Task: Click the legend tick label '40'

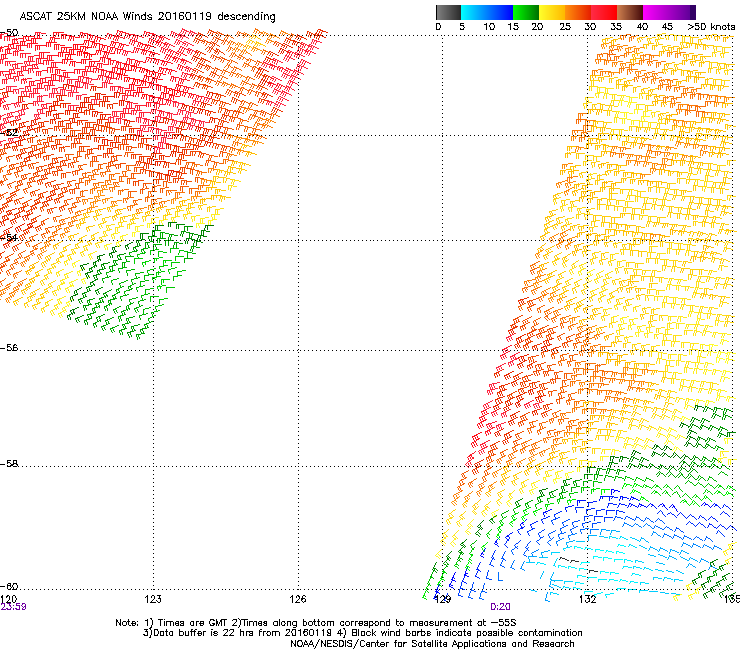Action: click(642, 27)
